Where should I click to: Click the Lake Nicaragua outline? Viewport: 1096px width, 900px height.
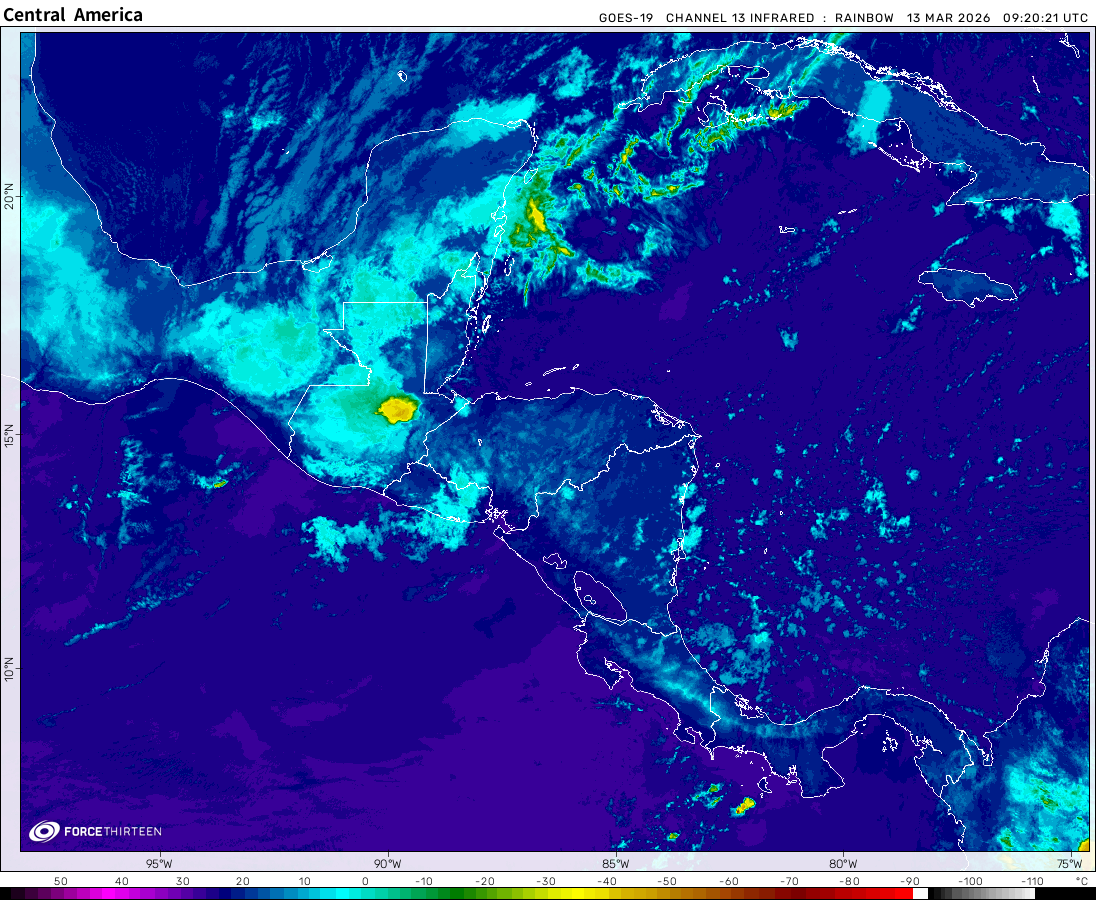(598, 596)
